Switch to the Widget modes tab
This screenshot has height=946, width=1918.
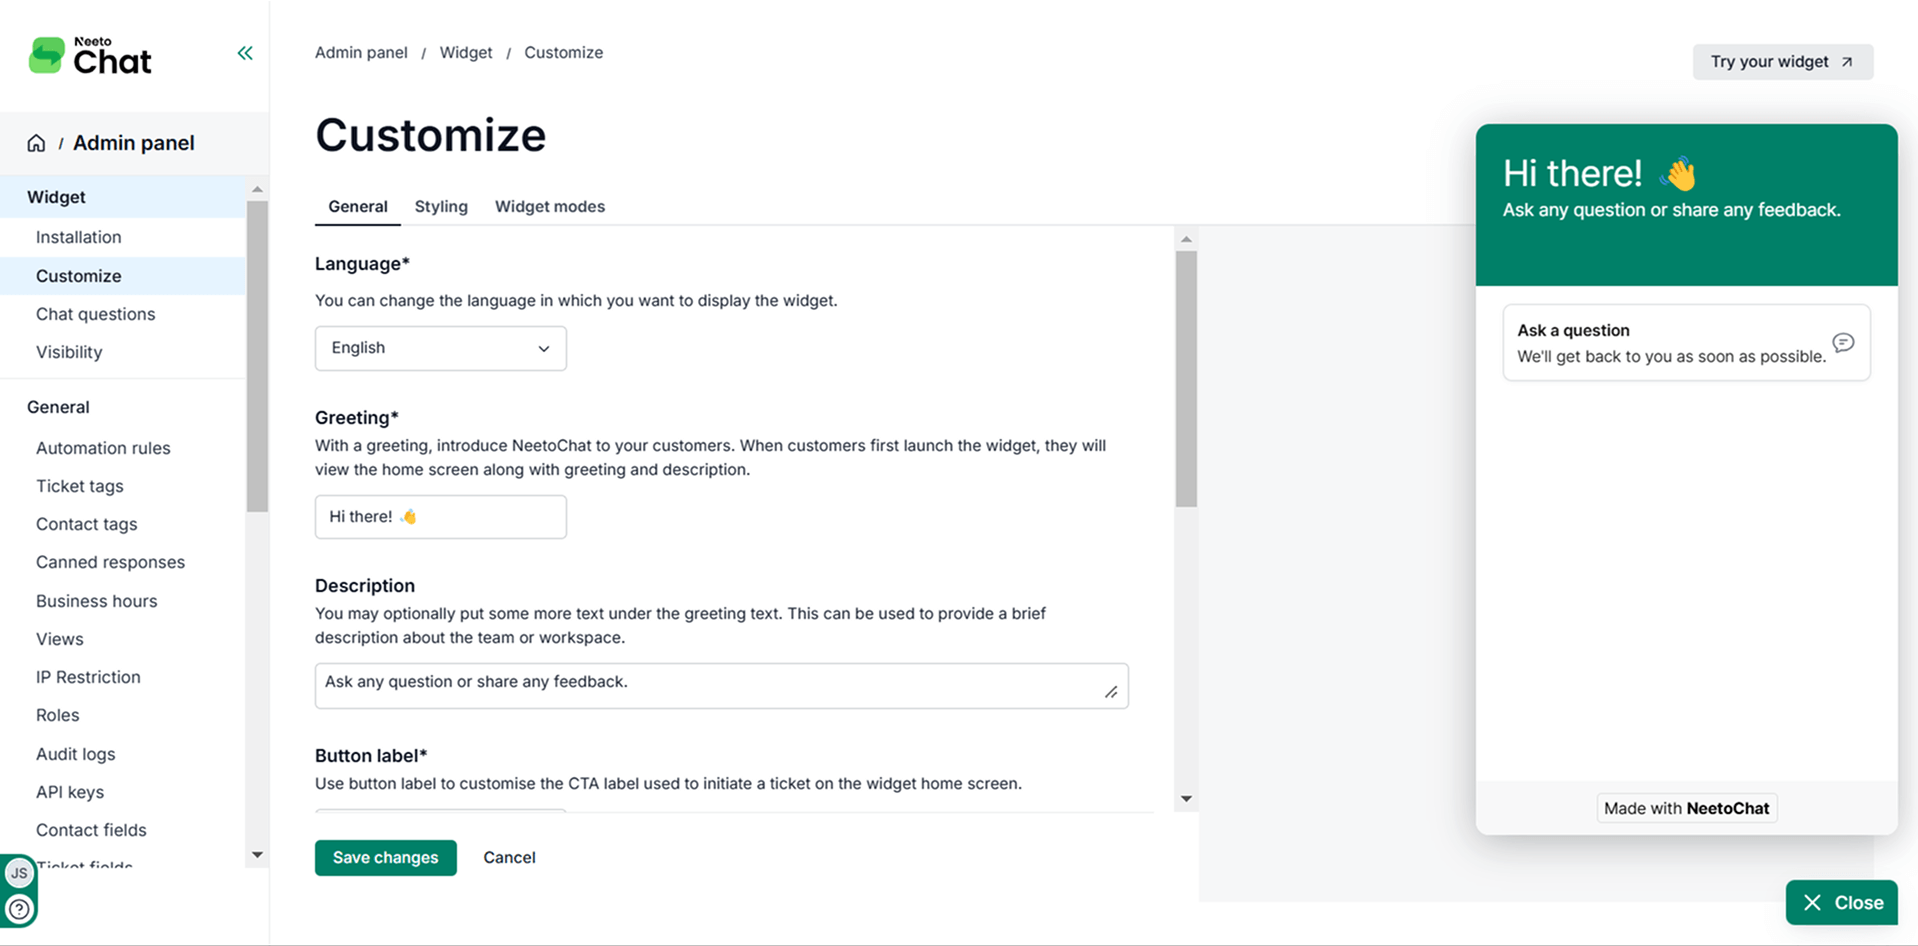point(549,207)
